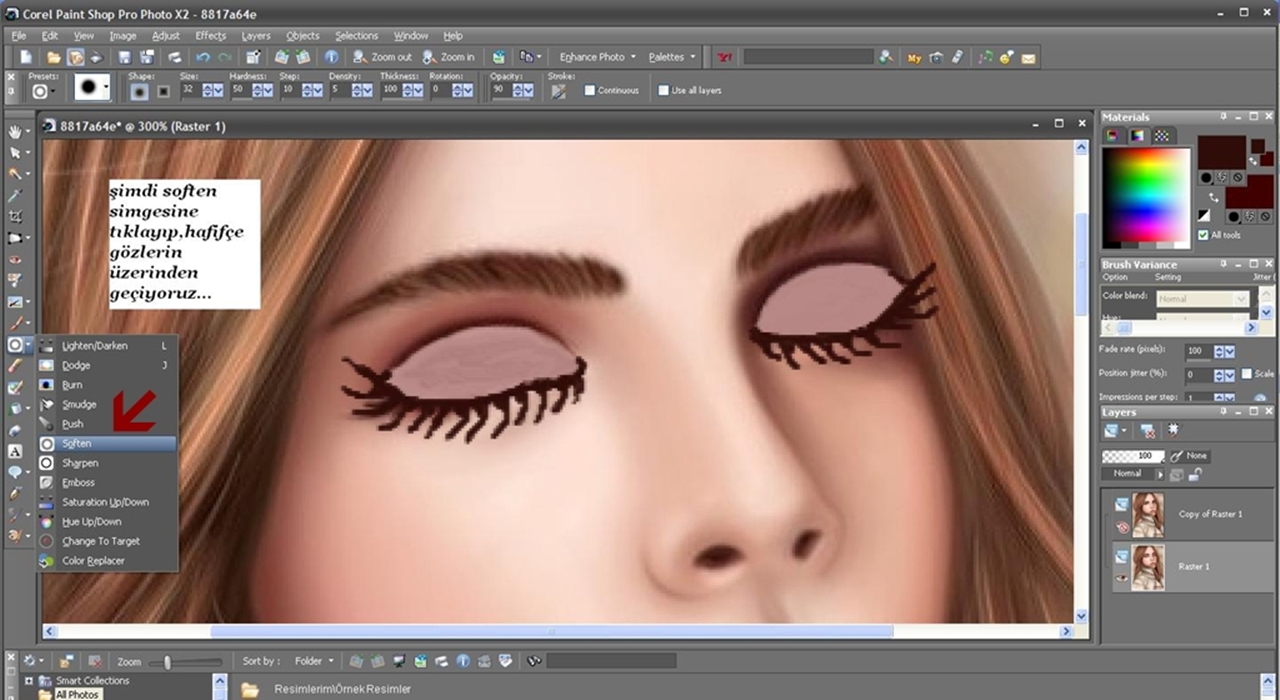The image size is (1280, 700).
Task: Click the Save disk icon
Action: point(125,58)
